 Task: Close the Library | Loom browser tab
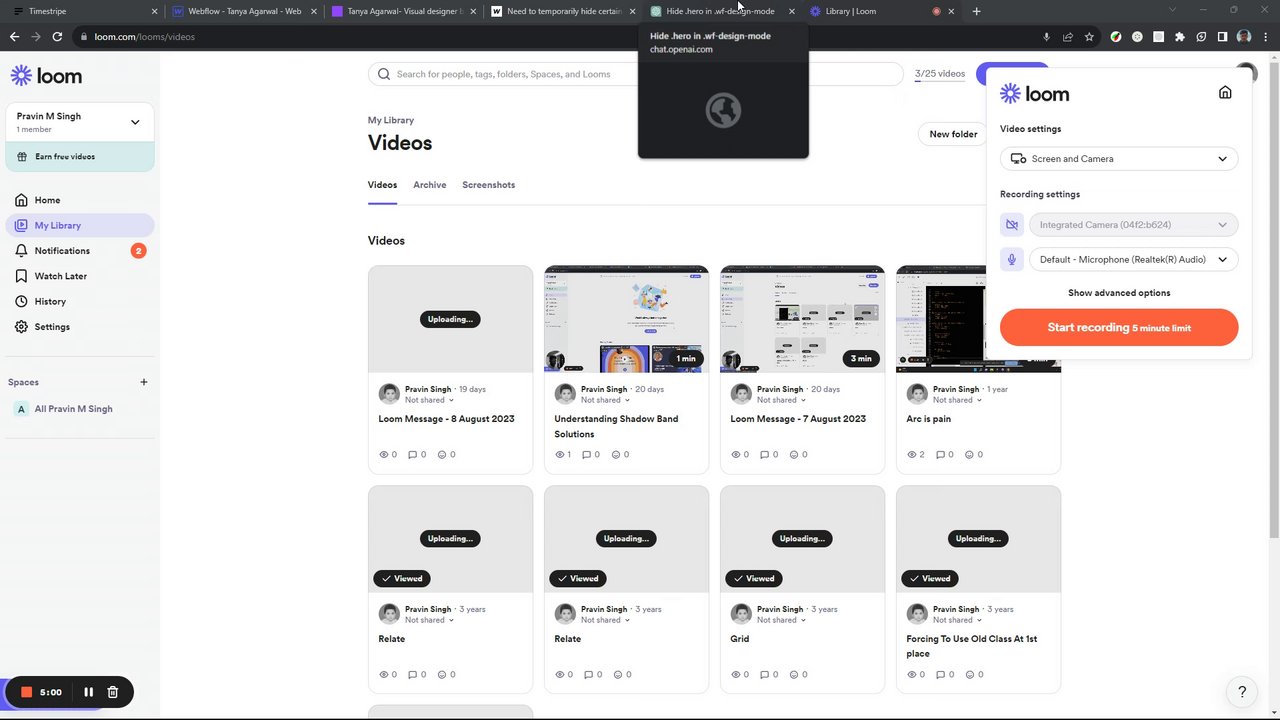tap(951, 11)
